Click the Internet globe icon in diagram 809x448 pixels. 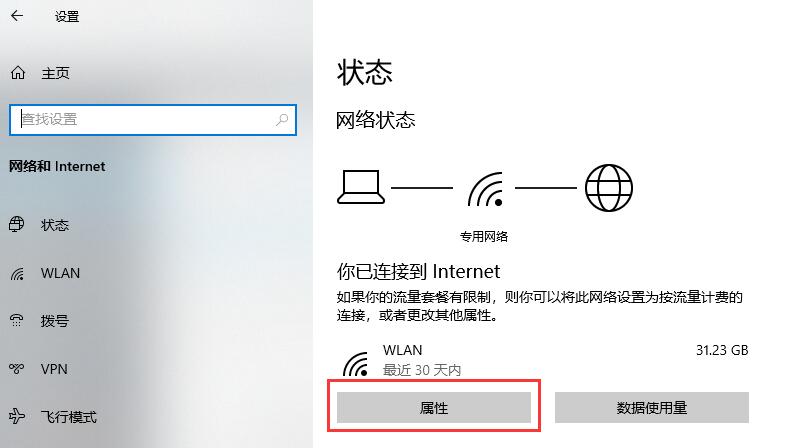[x=609, y=188]
